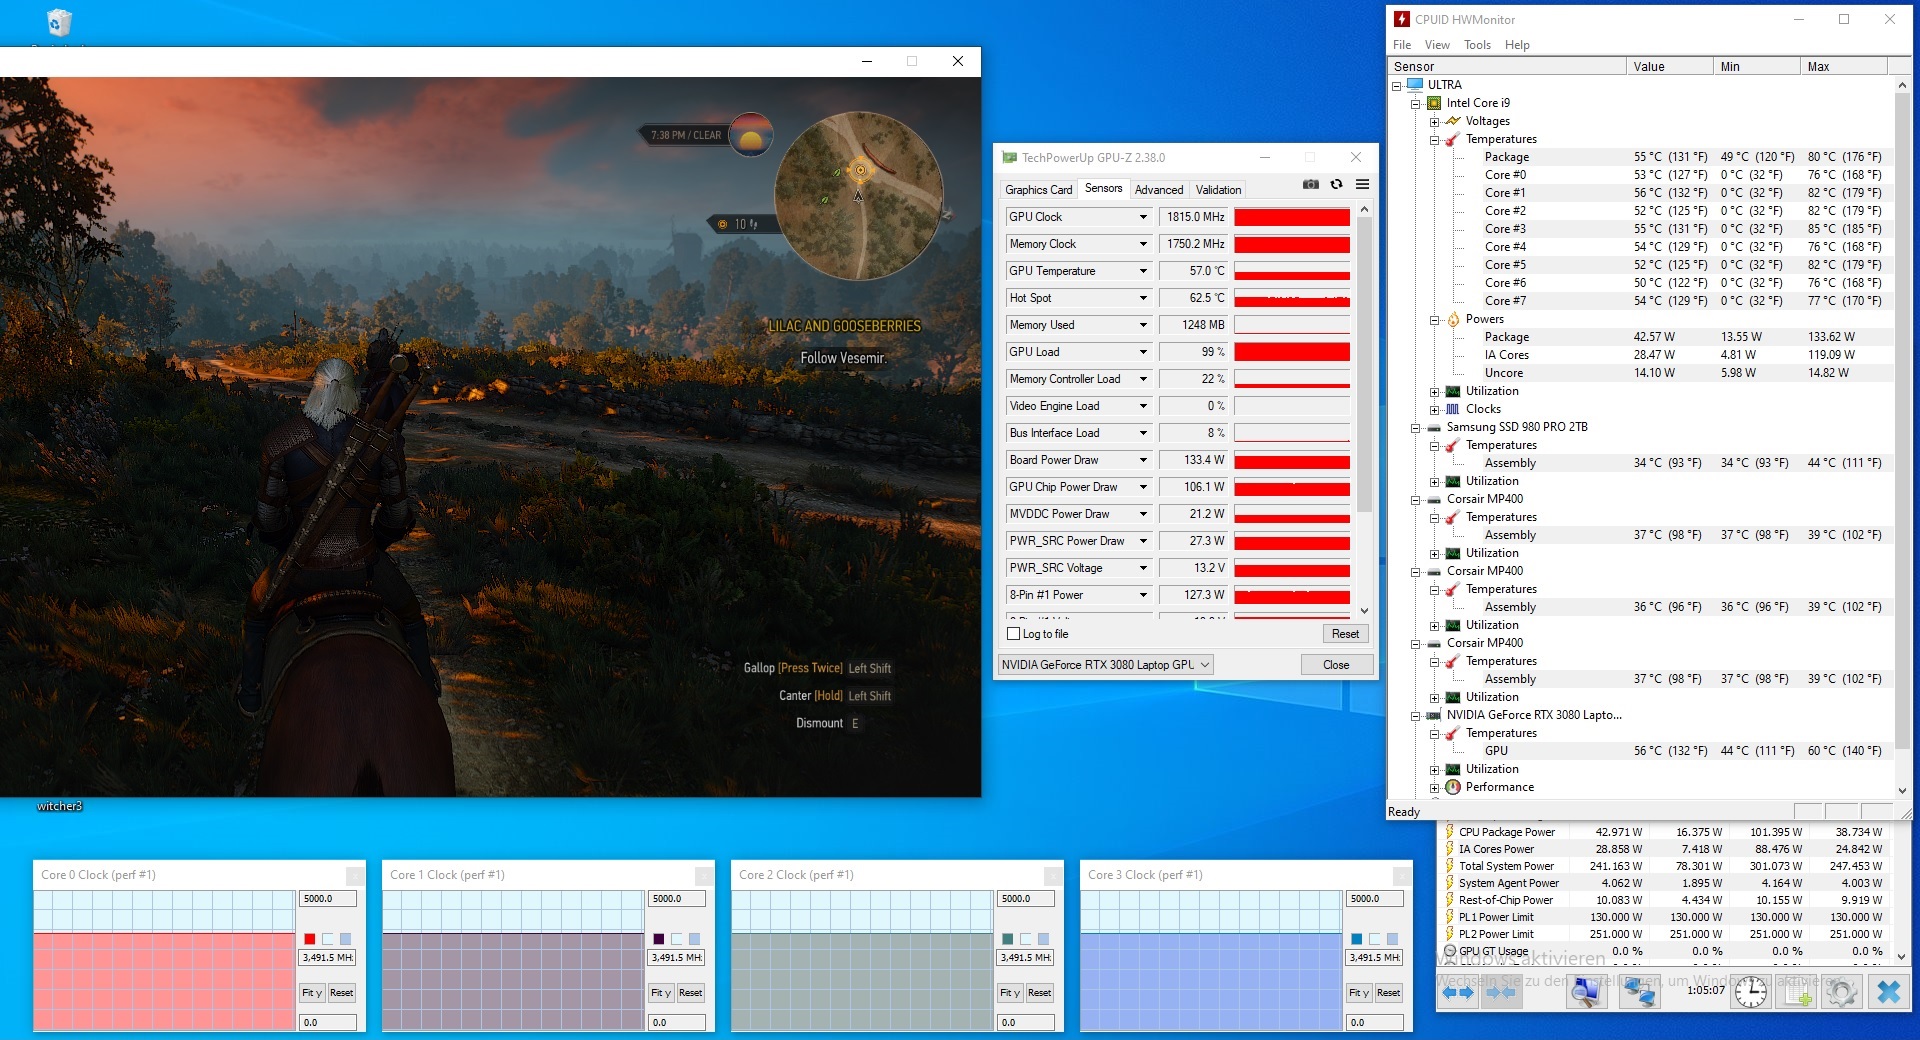Click the Voltages icon under Intel Core i9

tap(1453, 121)
